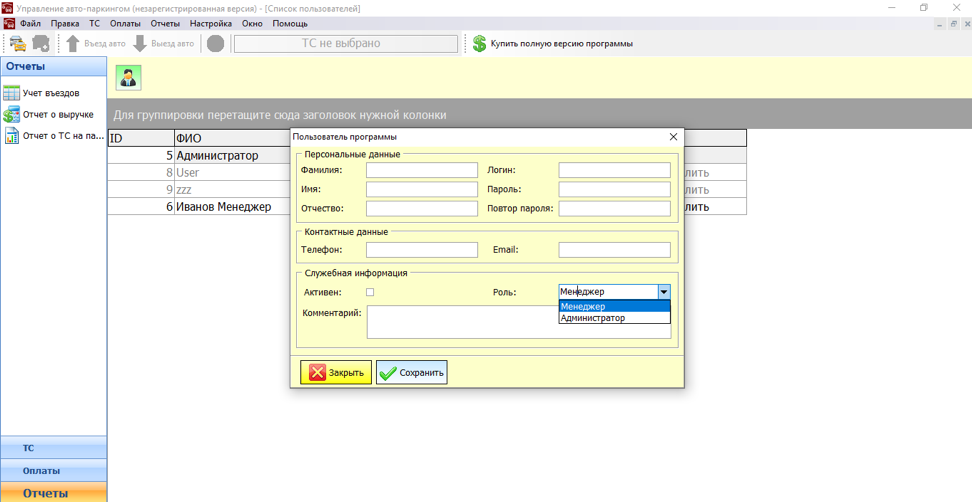The width and height of the screenshot is (972, 502).
Task: Click the Отчество input field
Action: (x=422, y=209)
